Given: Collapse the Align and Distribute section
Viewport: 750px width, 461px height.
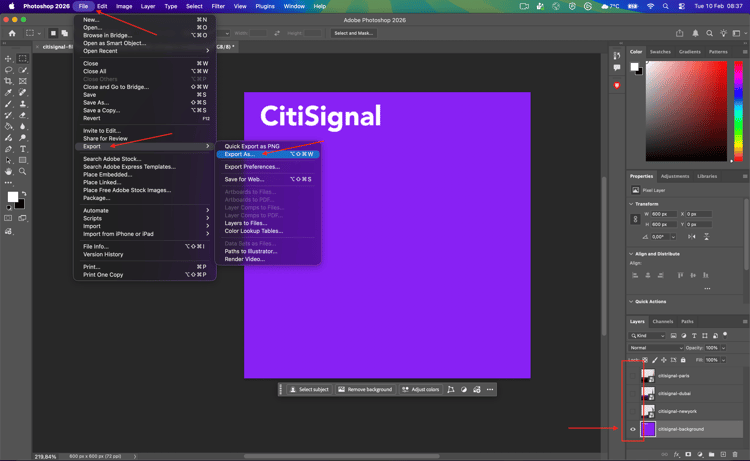Looking at the screenshot, I should tap(631, 254).
